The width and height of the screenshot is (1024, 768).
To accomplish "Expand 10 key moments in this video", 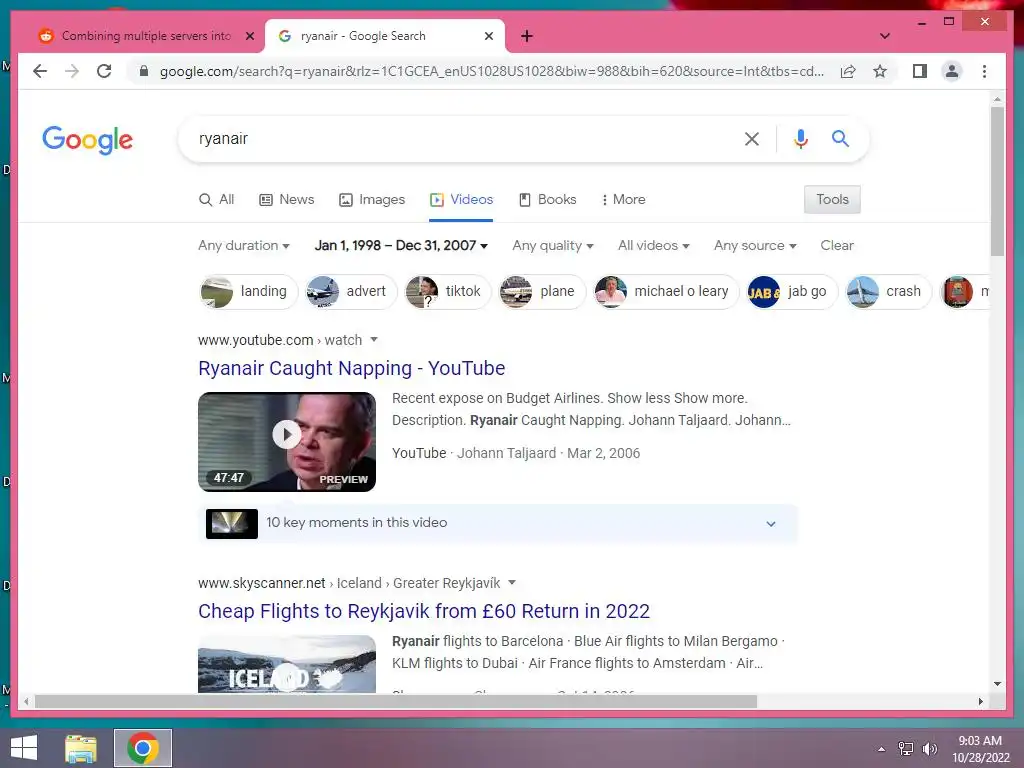I will click(498, 524).
